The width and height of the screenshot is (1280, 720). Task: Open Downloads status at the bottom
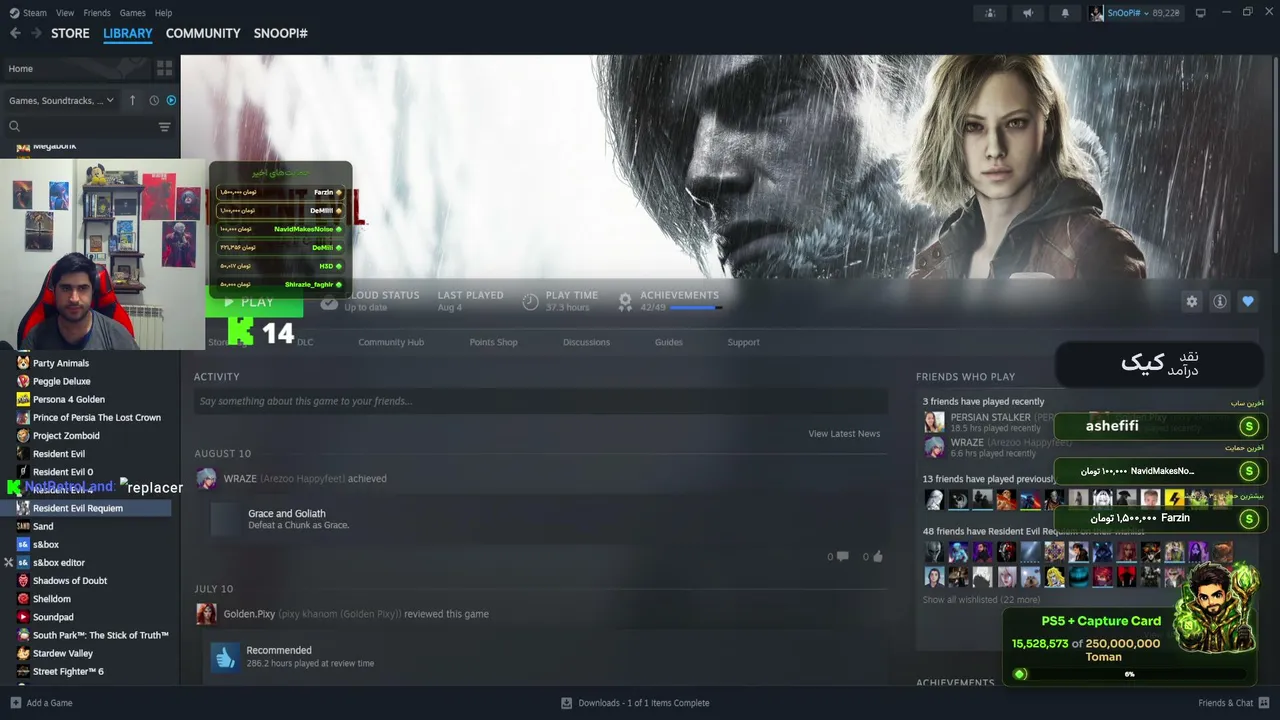tap(635, 703)
